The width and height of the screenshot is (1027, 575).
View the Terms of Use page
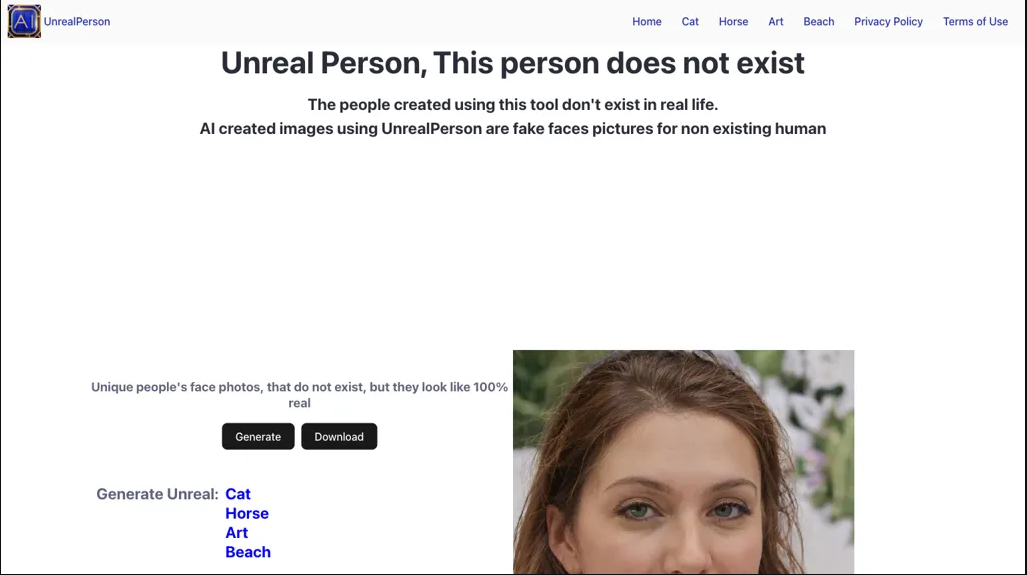[x=975, y=21]
